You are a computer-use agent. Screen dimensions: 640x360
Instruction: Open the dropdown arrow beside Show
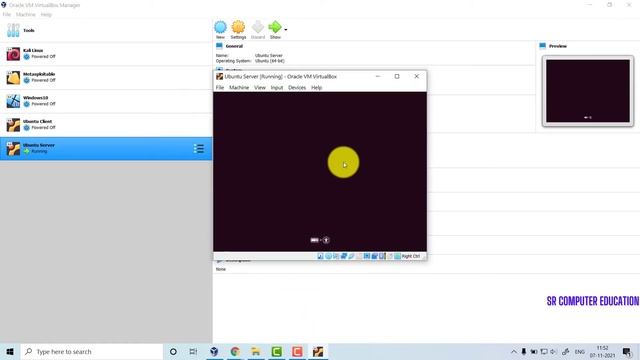tap(286, 30)
